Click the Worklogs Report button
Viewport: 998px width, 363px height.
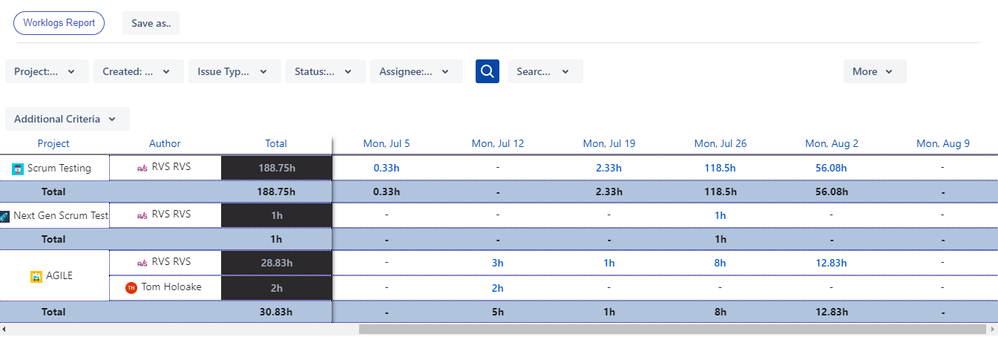[59, 23]
